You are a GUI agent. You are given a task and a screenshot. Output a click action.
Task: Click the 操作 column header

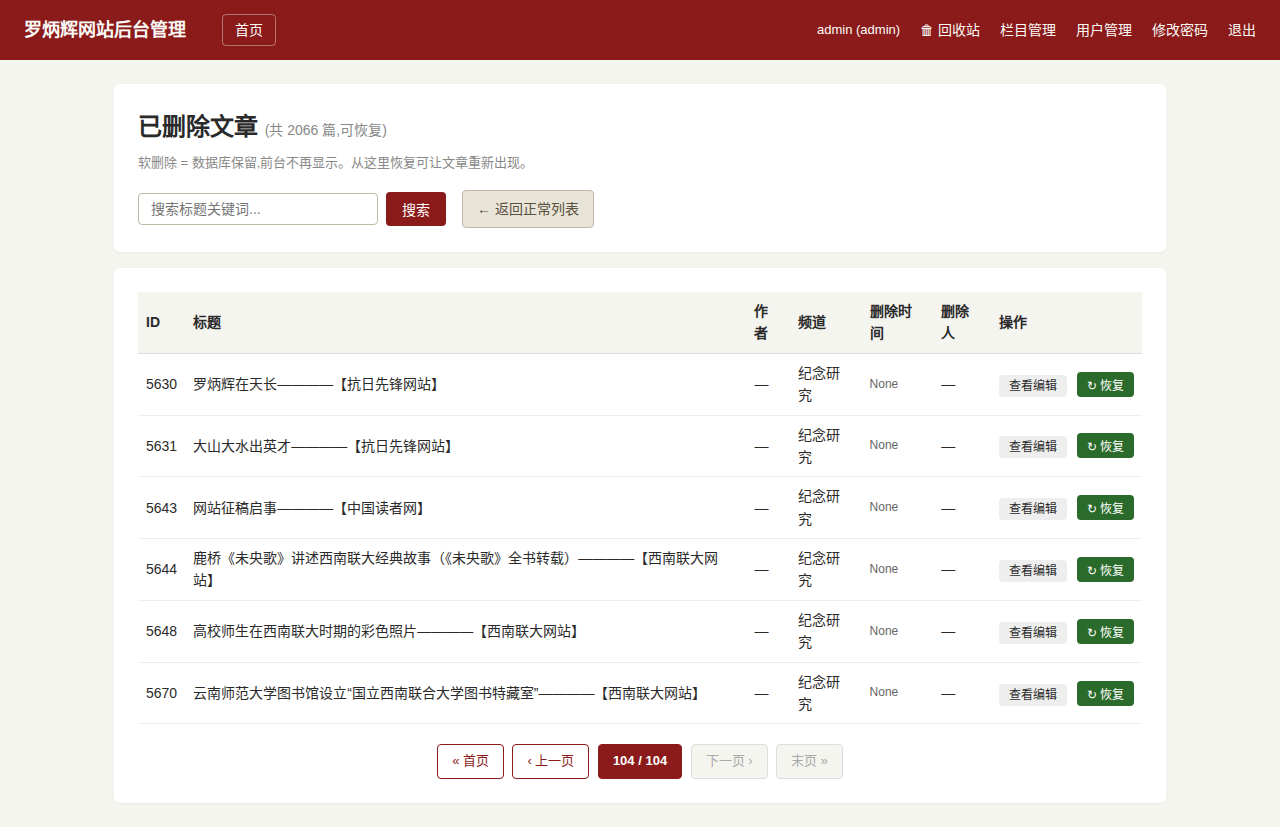coord(1013,322)
